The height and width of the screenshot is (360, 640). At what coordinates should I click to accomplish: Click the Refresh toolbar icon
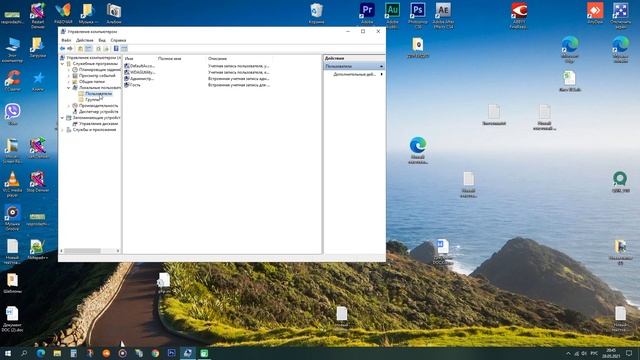coord(98,49)
